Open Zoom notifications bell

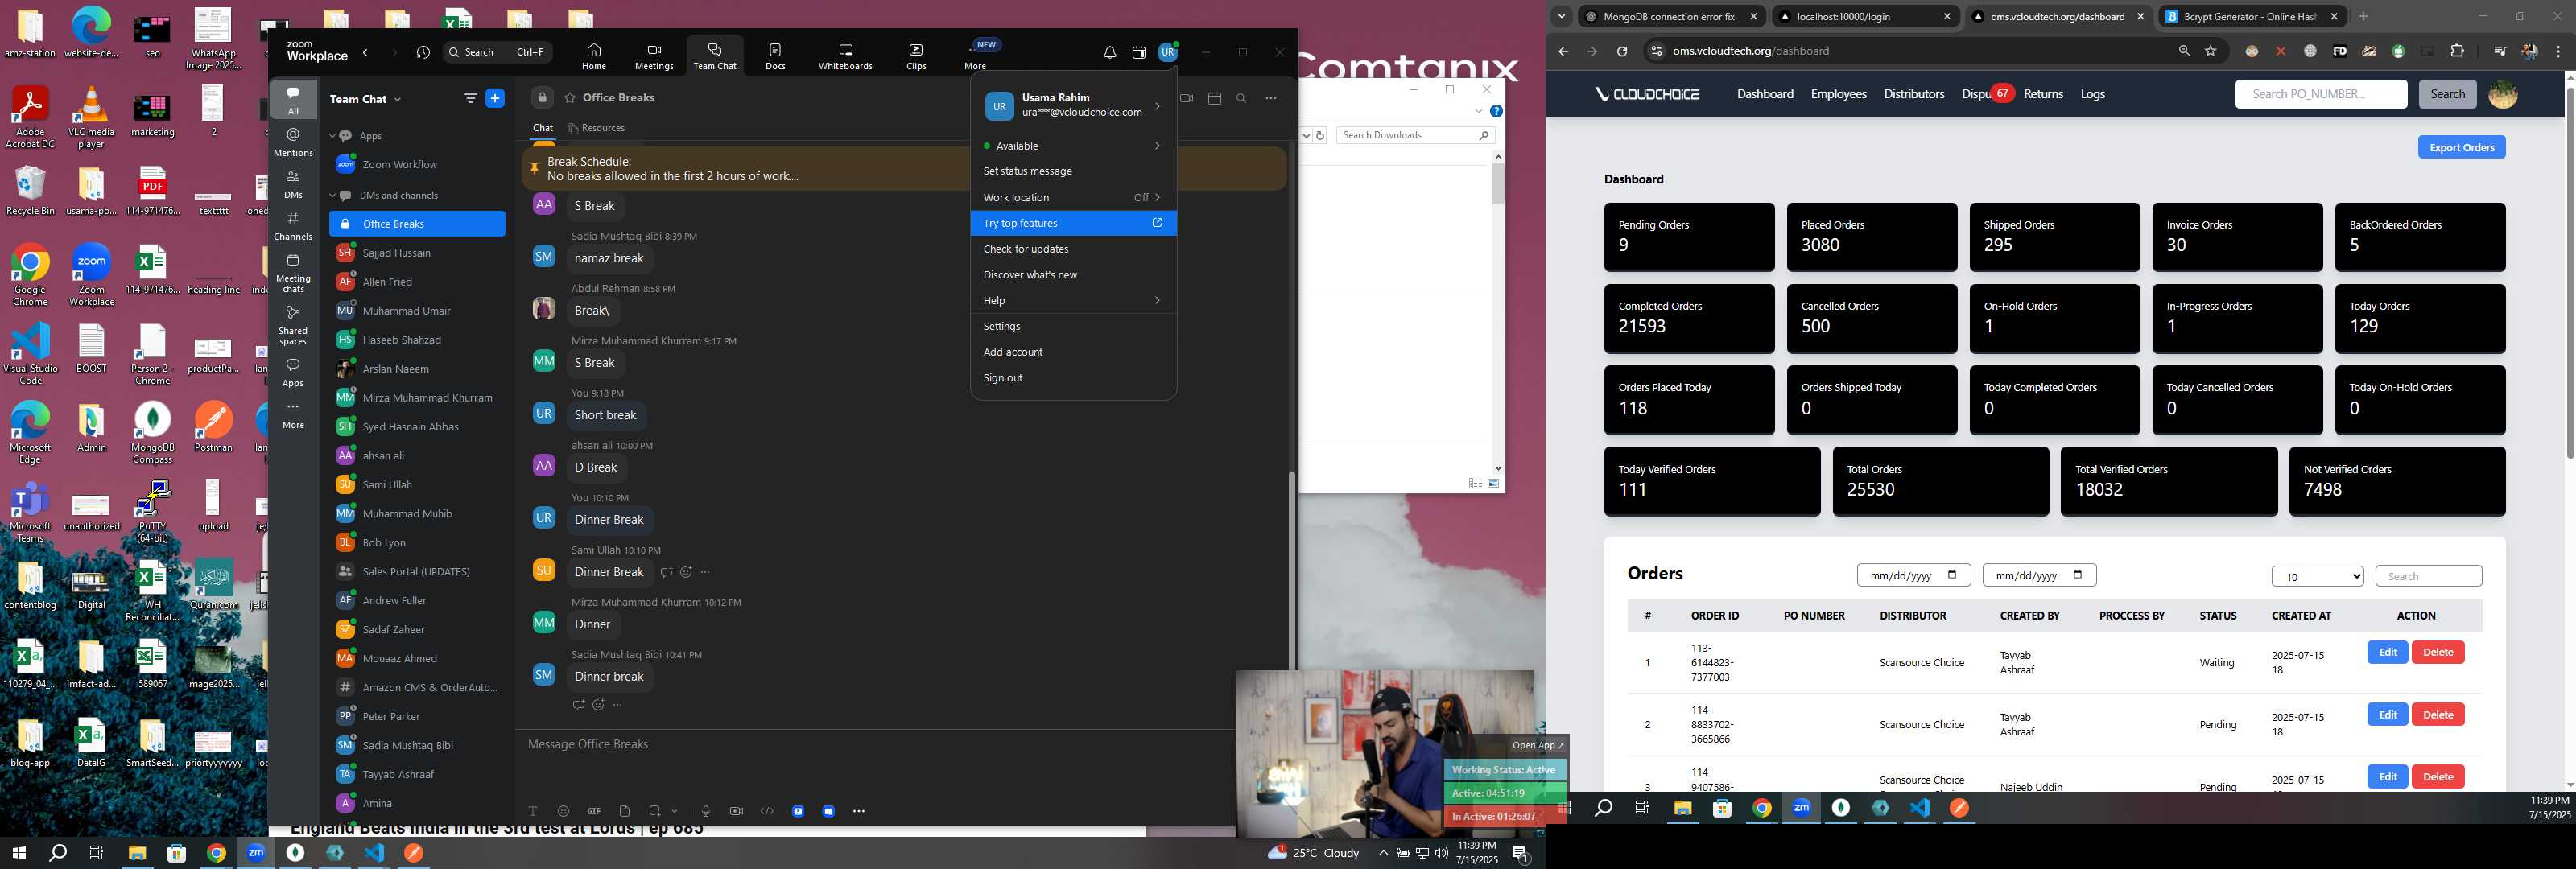pyautogui.click(x=1110, y=52)
